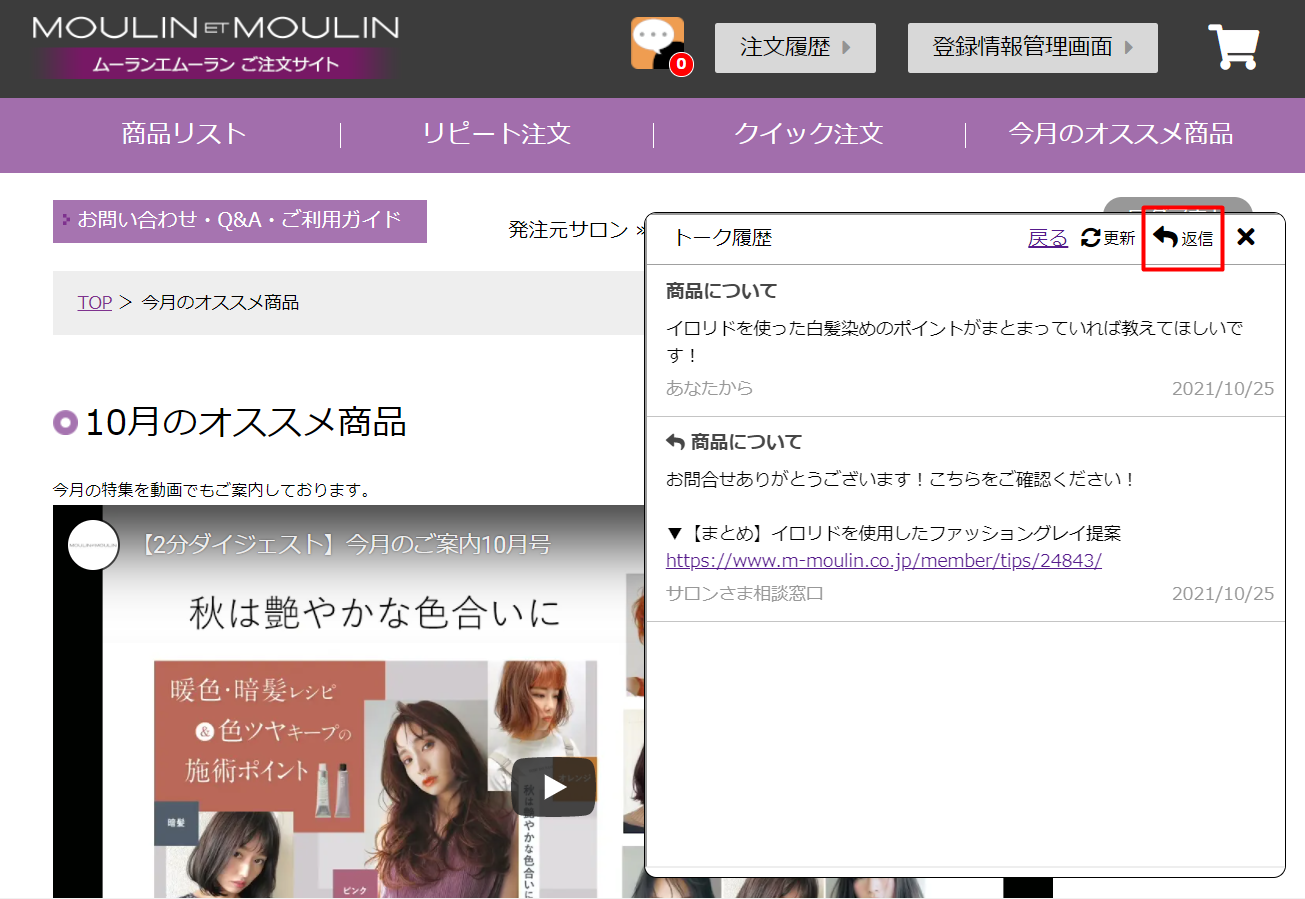The height and width of the screenshot is (899, 1305).
Task: Click 戻る link in talk history
Action: (x=1047, y=238)
